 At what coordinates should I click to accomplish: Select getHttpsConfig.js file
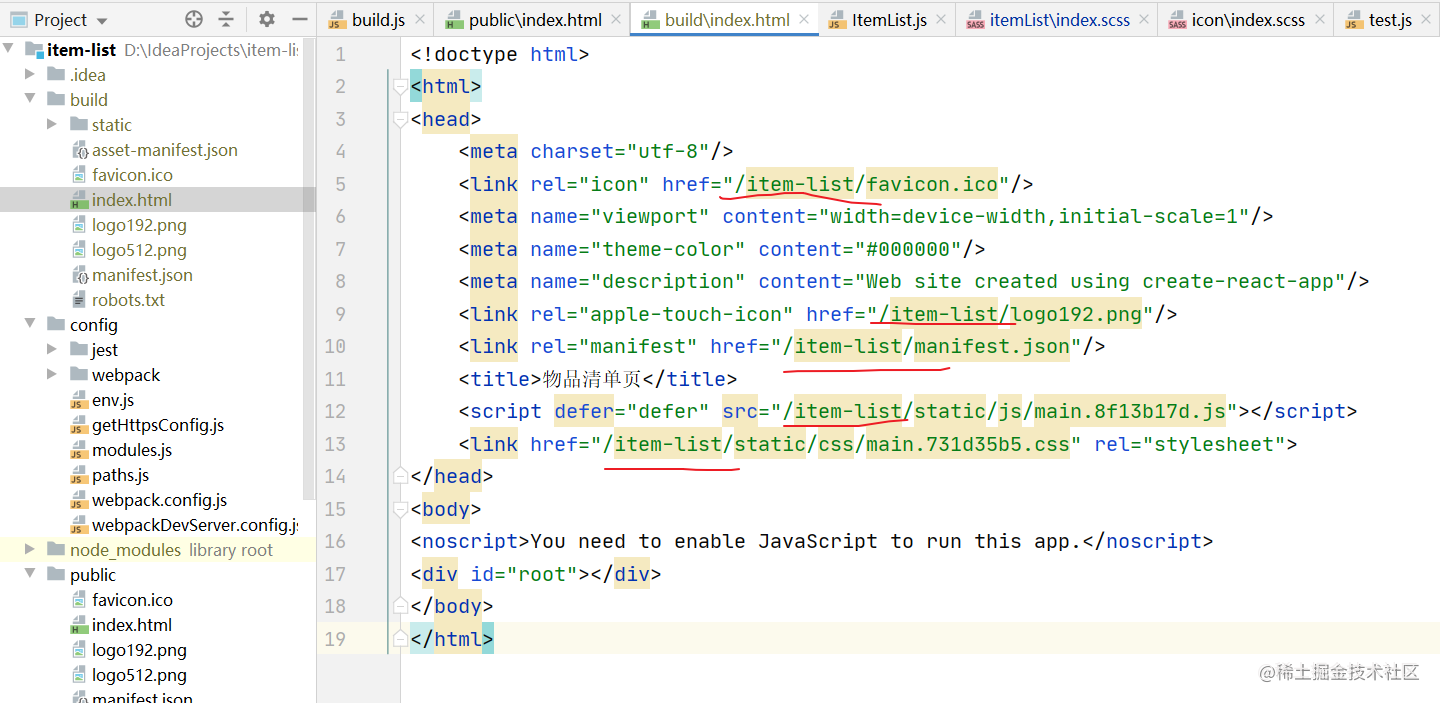[x=158, y=425]
